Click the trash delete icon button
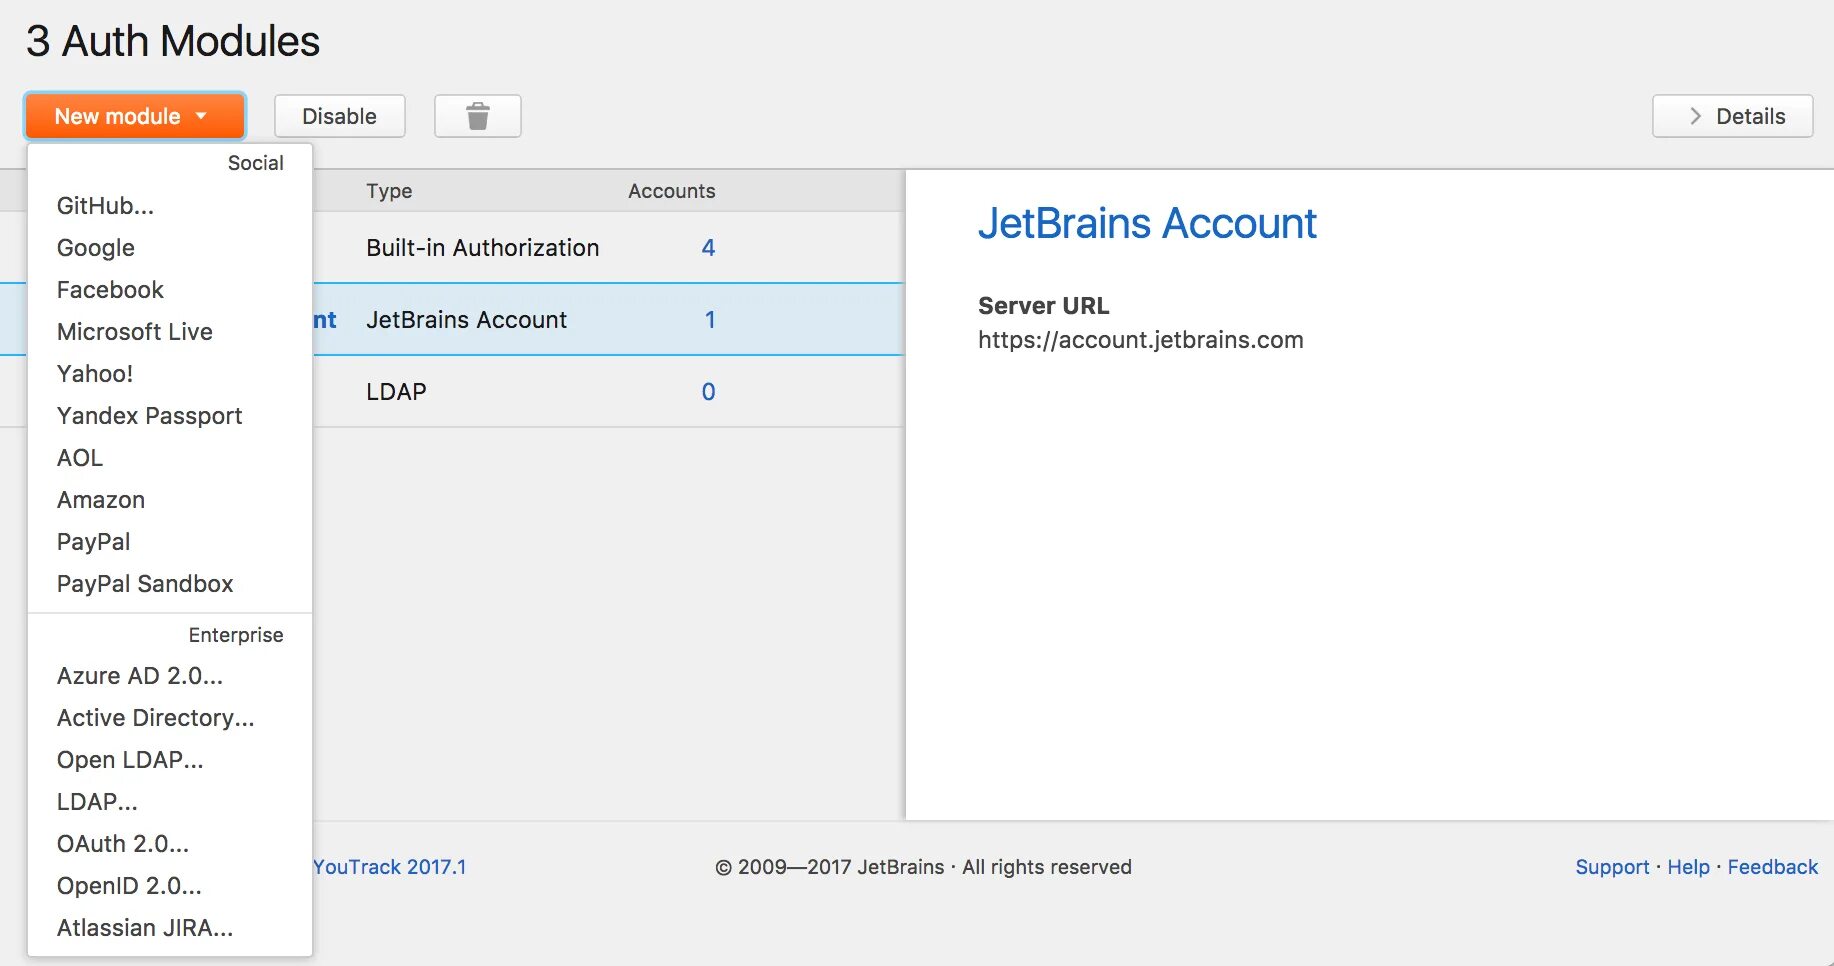Image resolution: width=1834 pixels, height=966 pixels. 477,116
